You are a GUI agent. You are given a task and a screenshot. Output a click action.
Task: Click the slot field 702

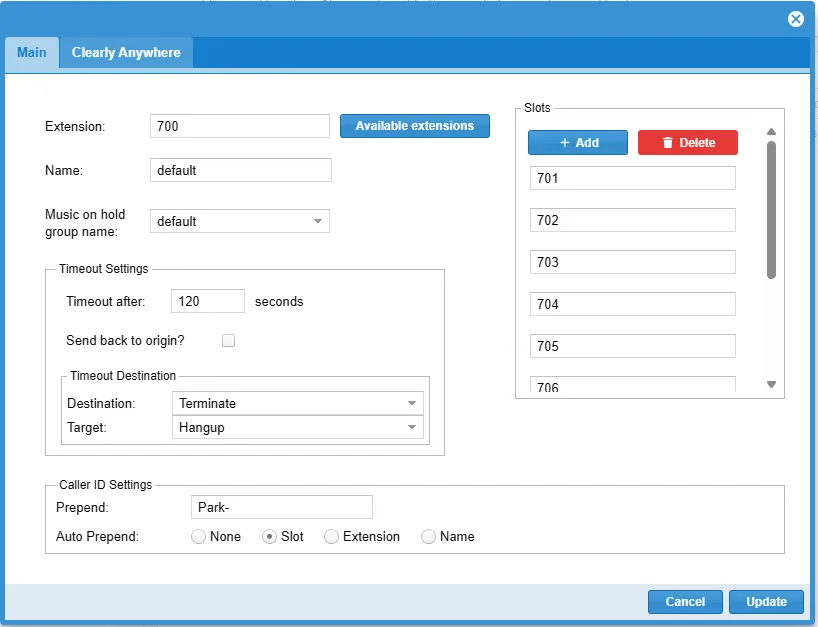pos(633,220)
